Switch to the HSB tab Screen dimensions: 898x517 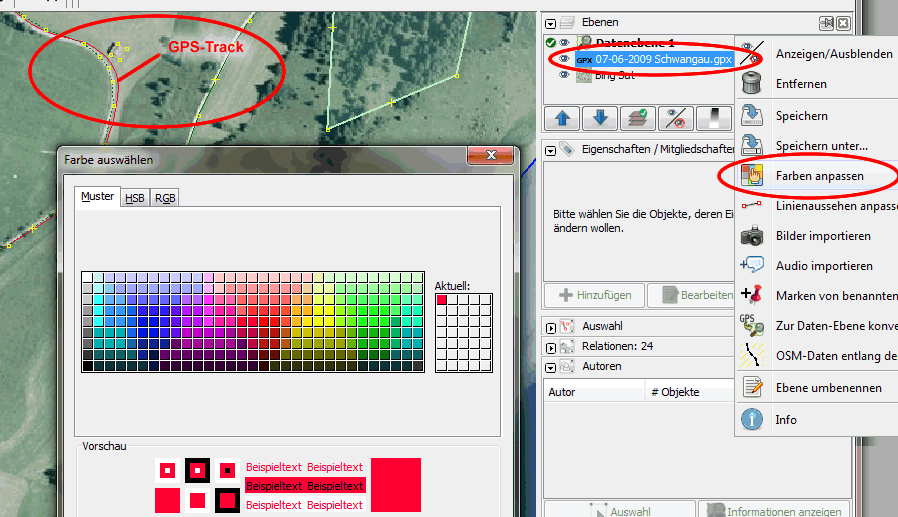[x=134, y=198]
